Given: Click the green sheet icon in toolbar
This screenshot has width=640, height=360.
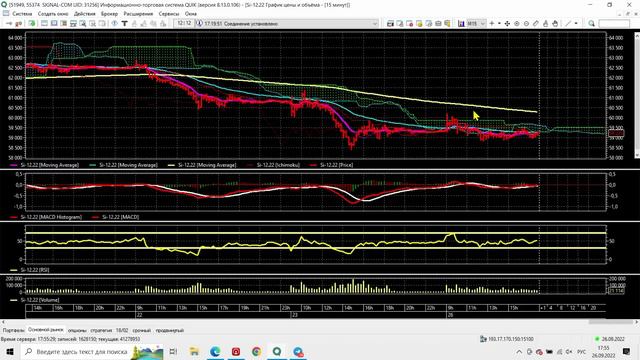Looking at the screenshot, I should coord(31,24).
